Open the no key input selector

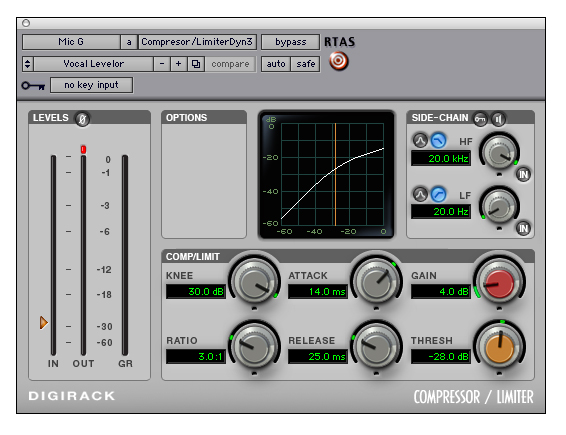click(91, 85)
